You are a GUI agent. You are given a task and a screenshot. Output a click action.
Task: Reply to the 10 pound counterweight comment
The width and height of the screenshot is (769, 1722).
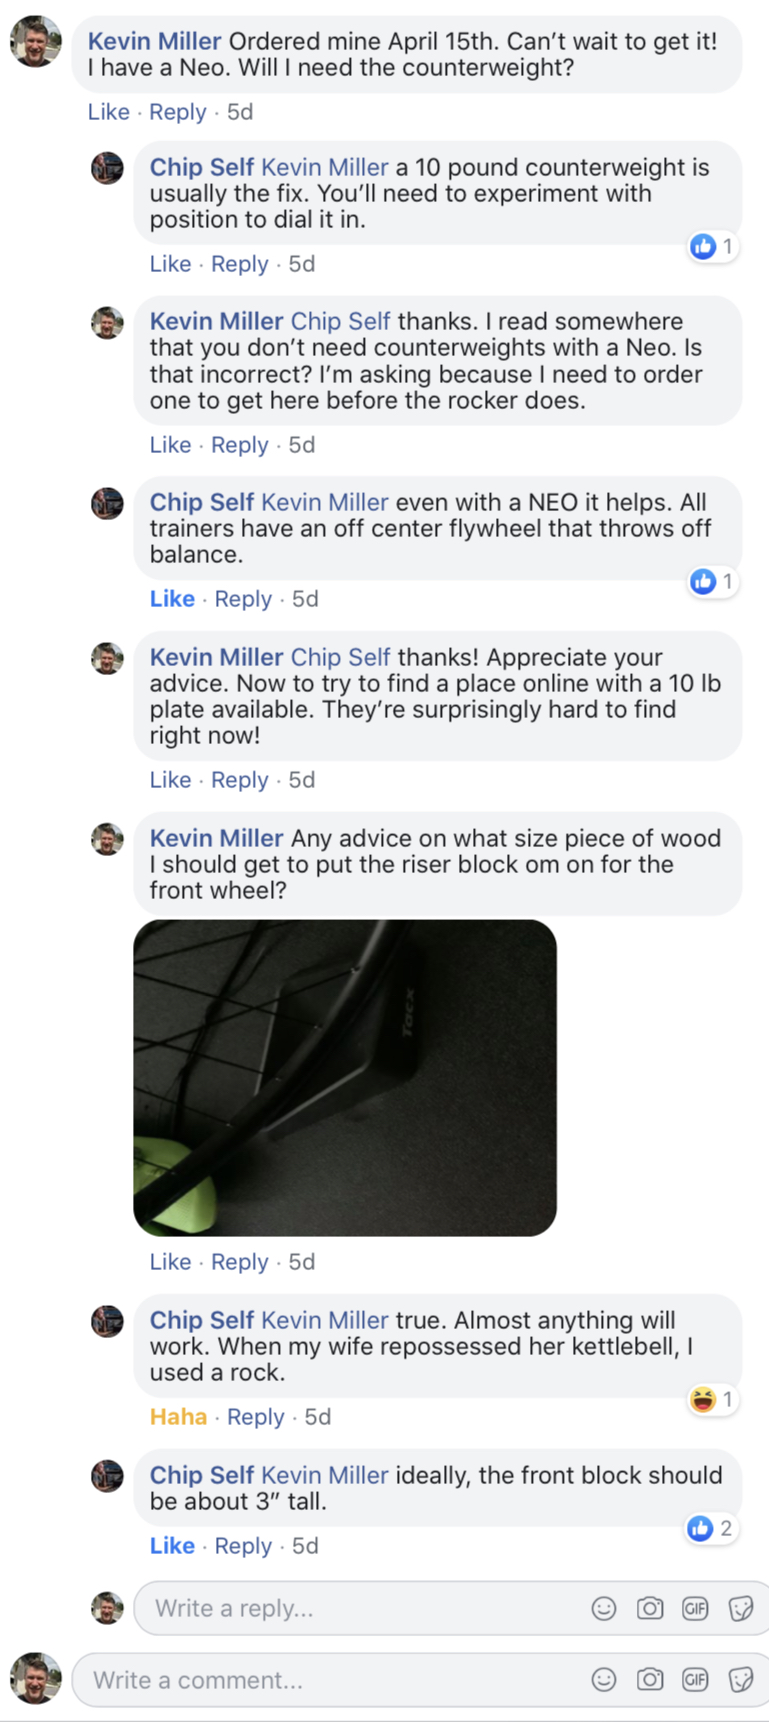(x=240, y=264)
